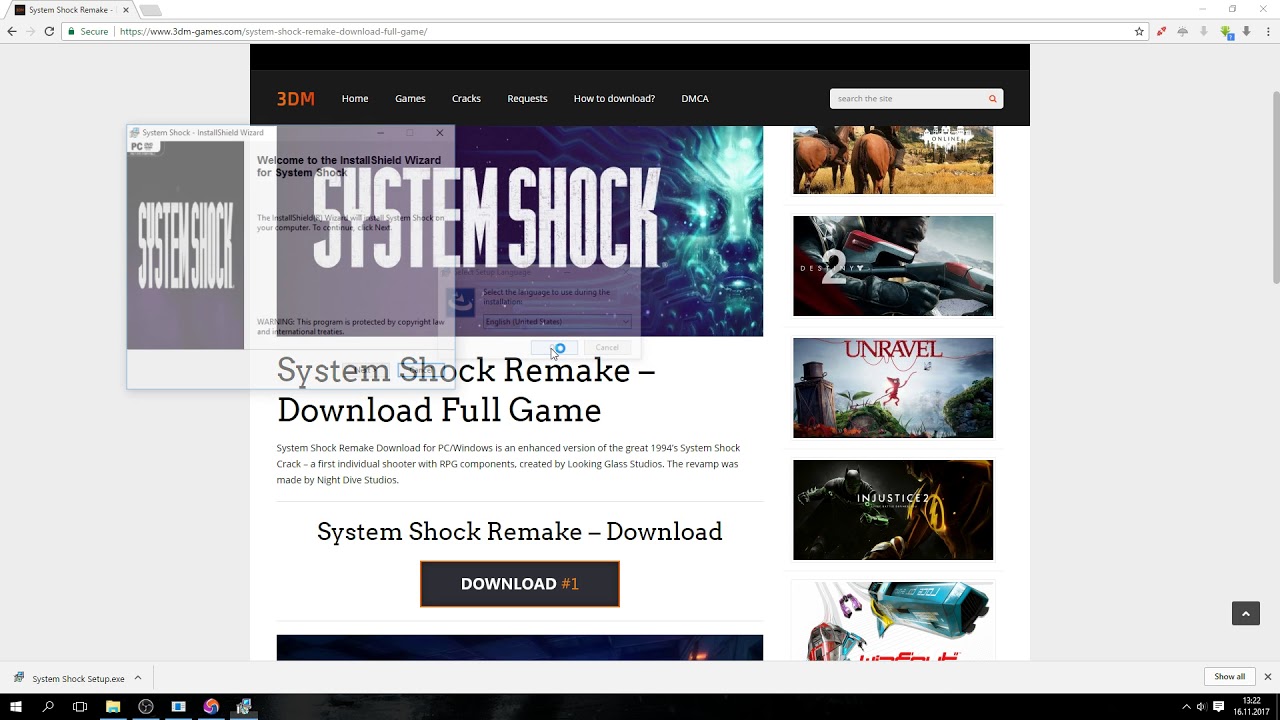Screen dimensions: 1280x720
Task: Click the System Shock Remake page title
Action: [x=466, y=390]
